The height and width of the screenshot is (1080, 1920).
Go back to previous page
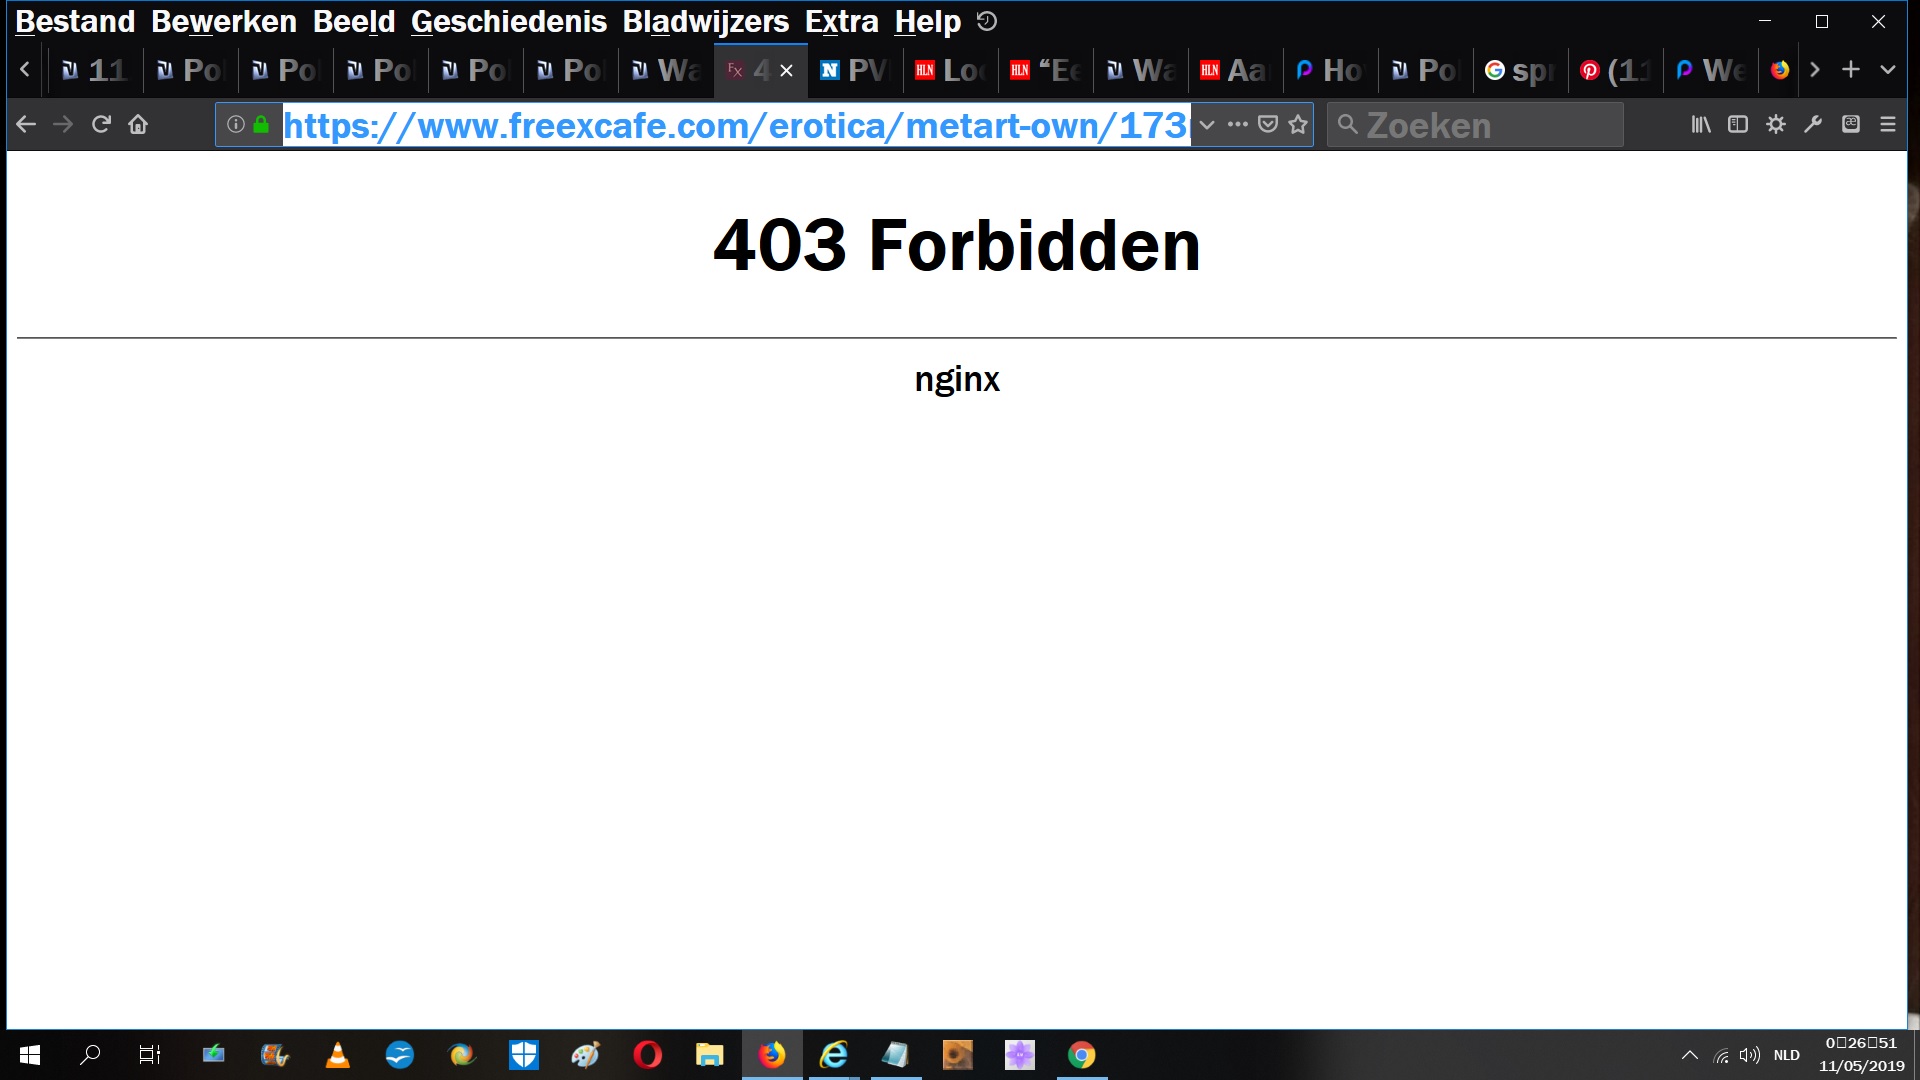(26, 124)
